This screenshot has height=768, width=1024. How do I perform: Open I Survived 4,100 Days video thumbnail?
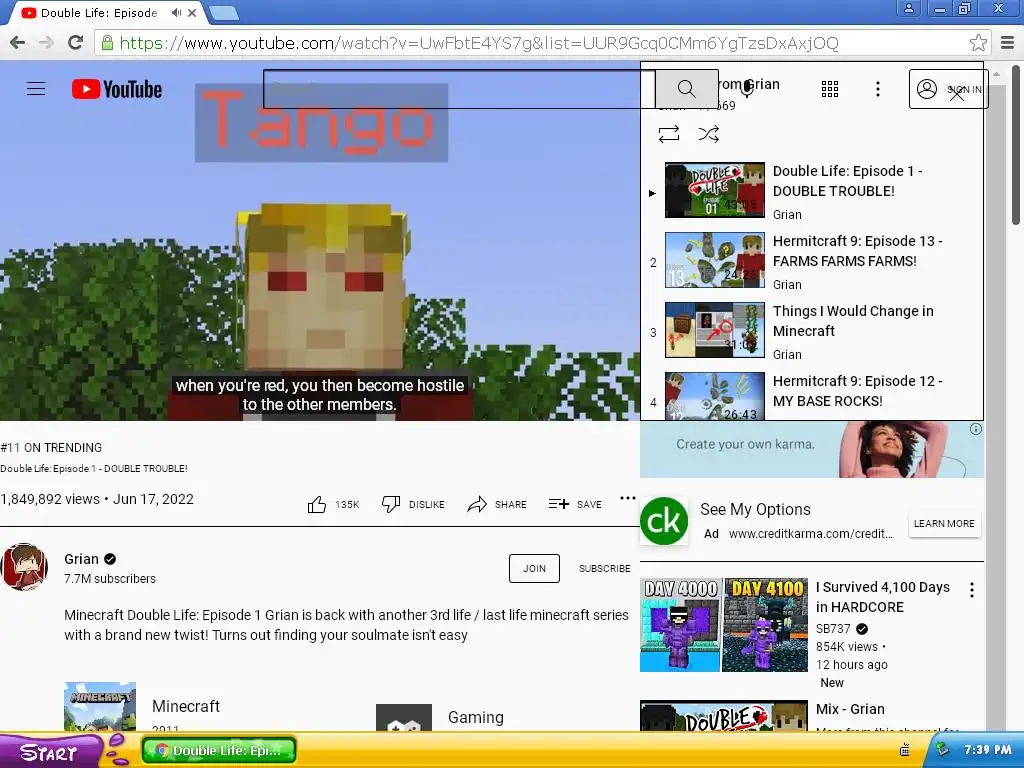(x=724, y=624)
